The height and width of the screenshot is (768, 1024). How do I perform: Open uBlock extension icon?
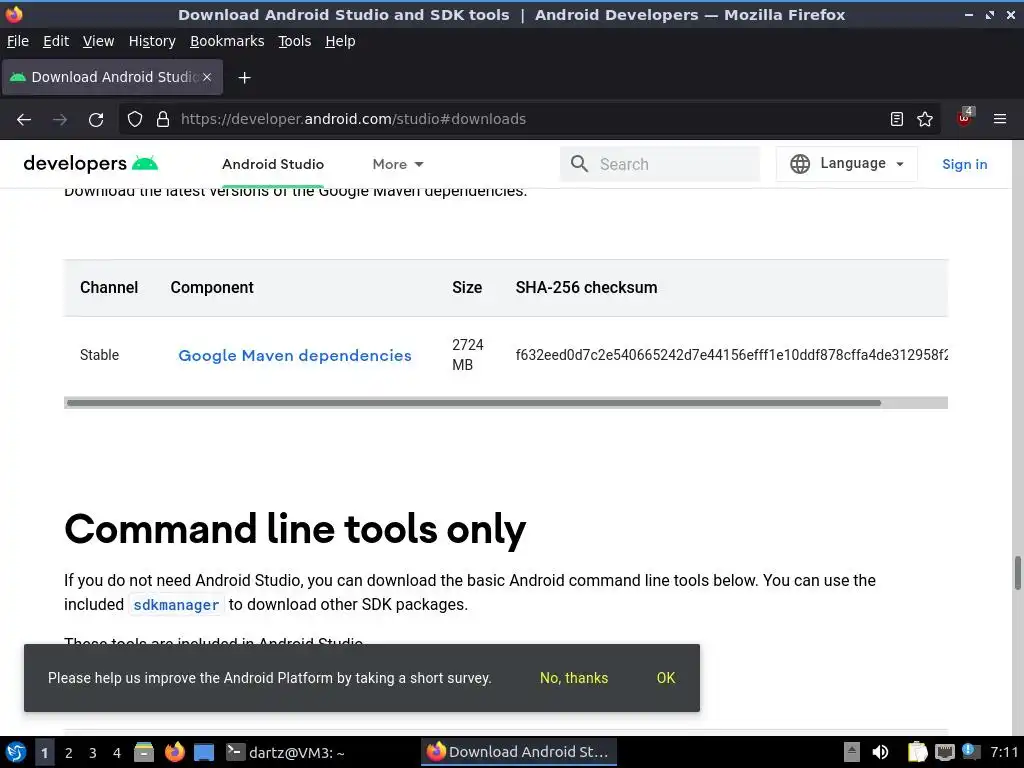965,118
